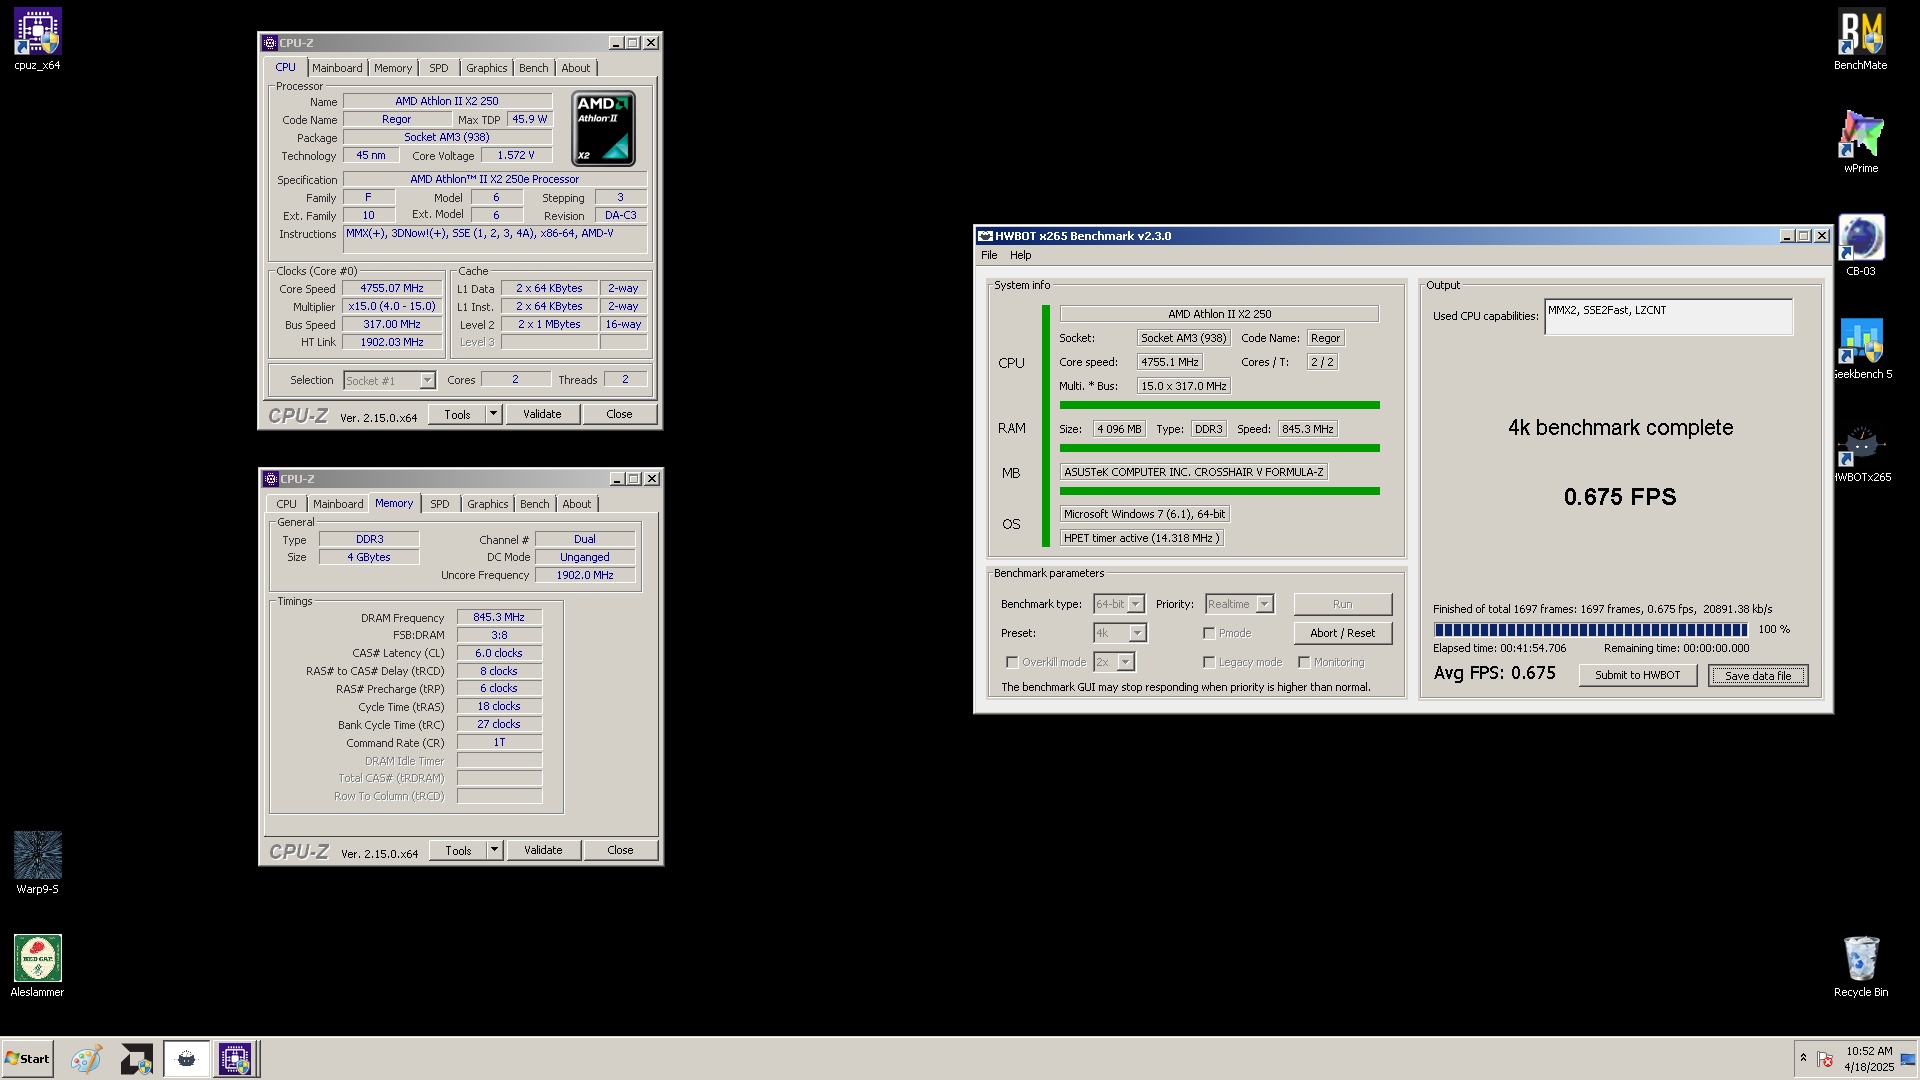The image size is (1920, 1080).
Task: Click the AMD Athlon II processor logo
Action: [603, 129]
